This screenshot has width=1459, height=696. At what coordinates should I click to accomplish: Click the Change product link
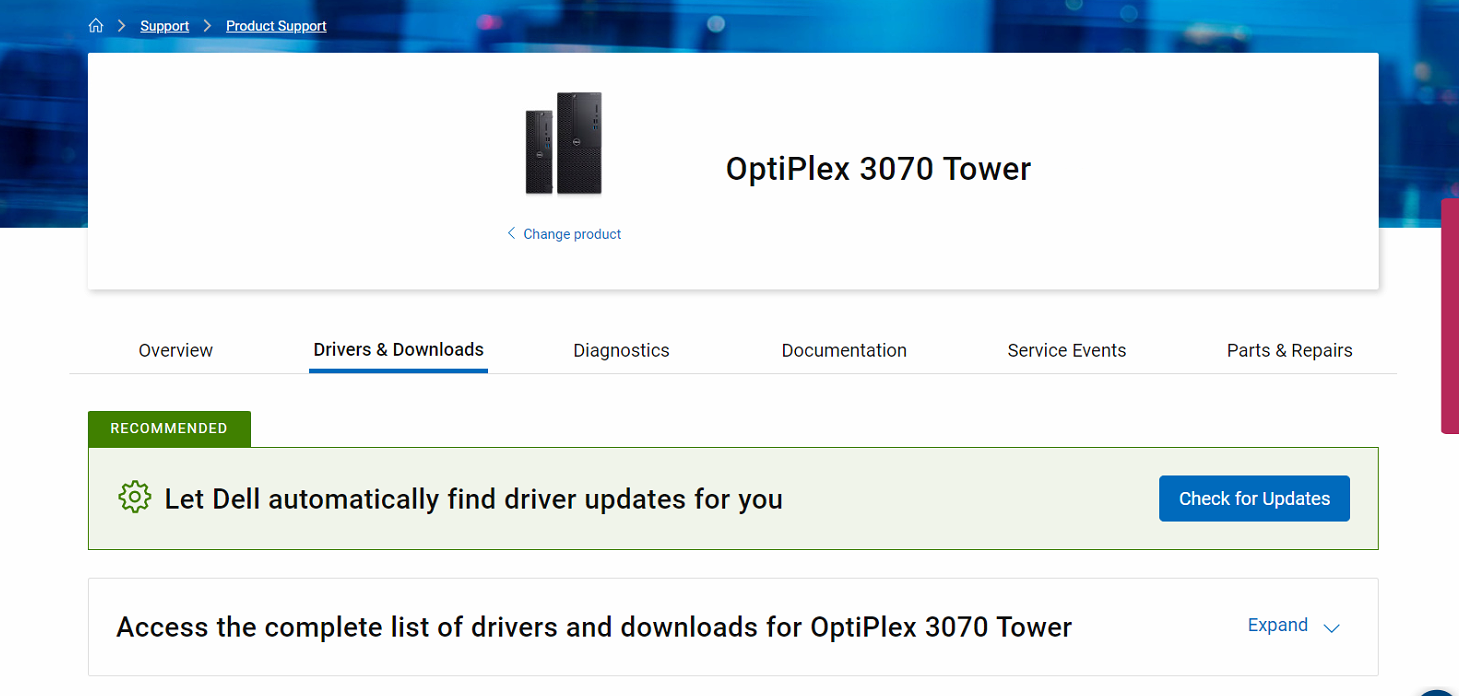point(564,234)
